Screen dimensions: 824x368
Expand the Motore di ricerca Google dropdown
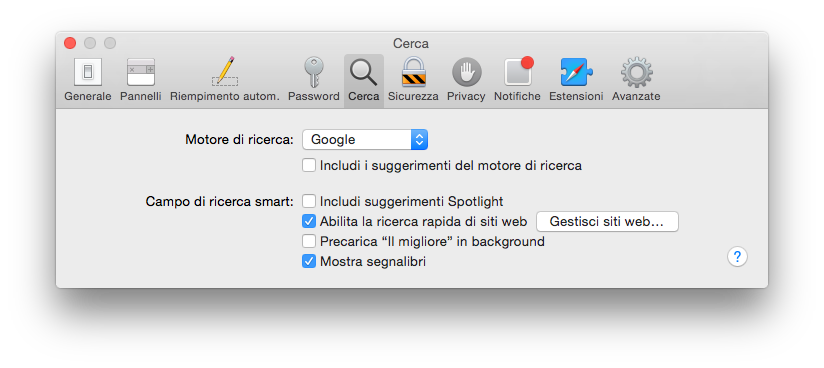click(365, 140)
